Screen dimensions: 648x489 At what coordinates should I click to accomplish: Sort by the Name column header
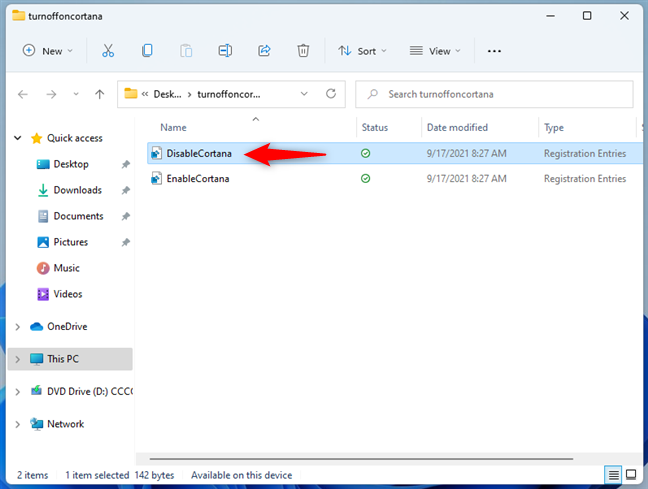click(x=173, y=127)
